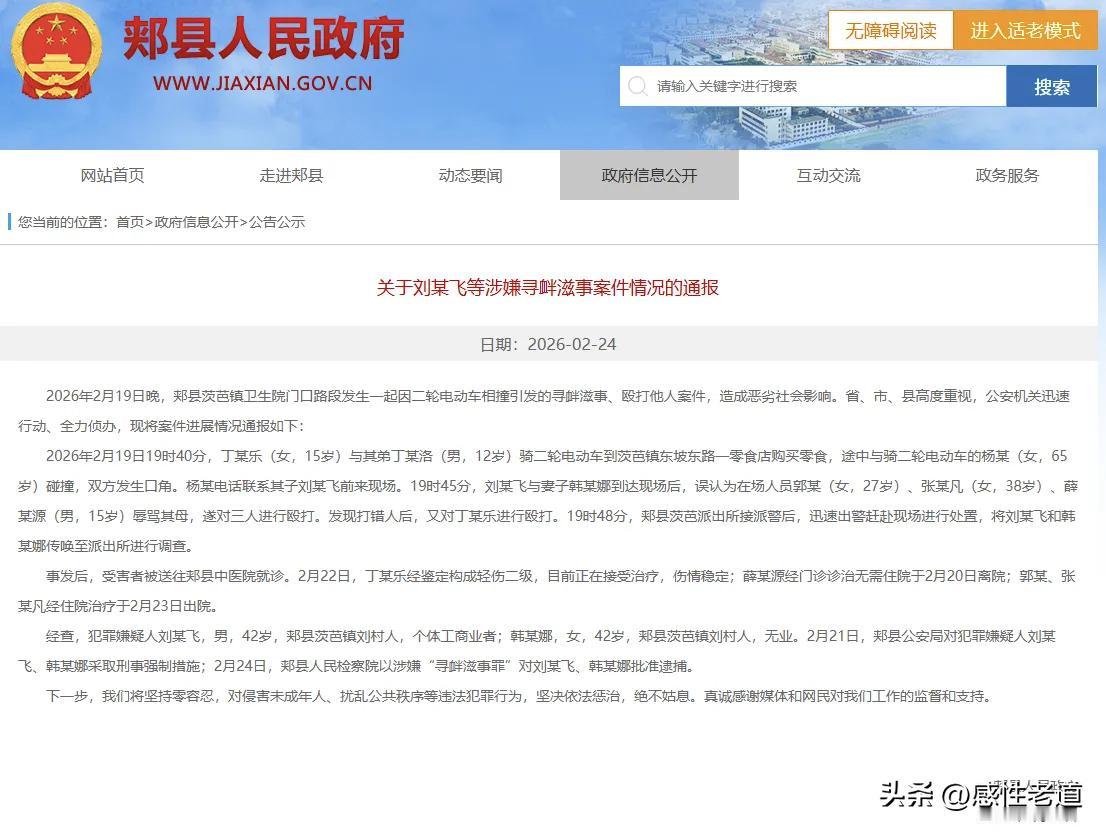Click paragraph starting 经查，犯罪嫌疑人刘某飞
This screenshot has height=832, width=1106.
[x=537, y=651]
